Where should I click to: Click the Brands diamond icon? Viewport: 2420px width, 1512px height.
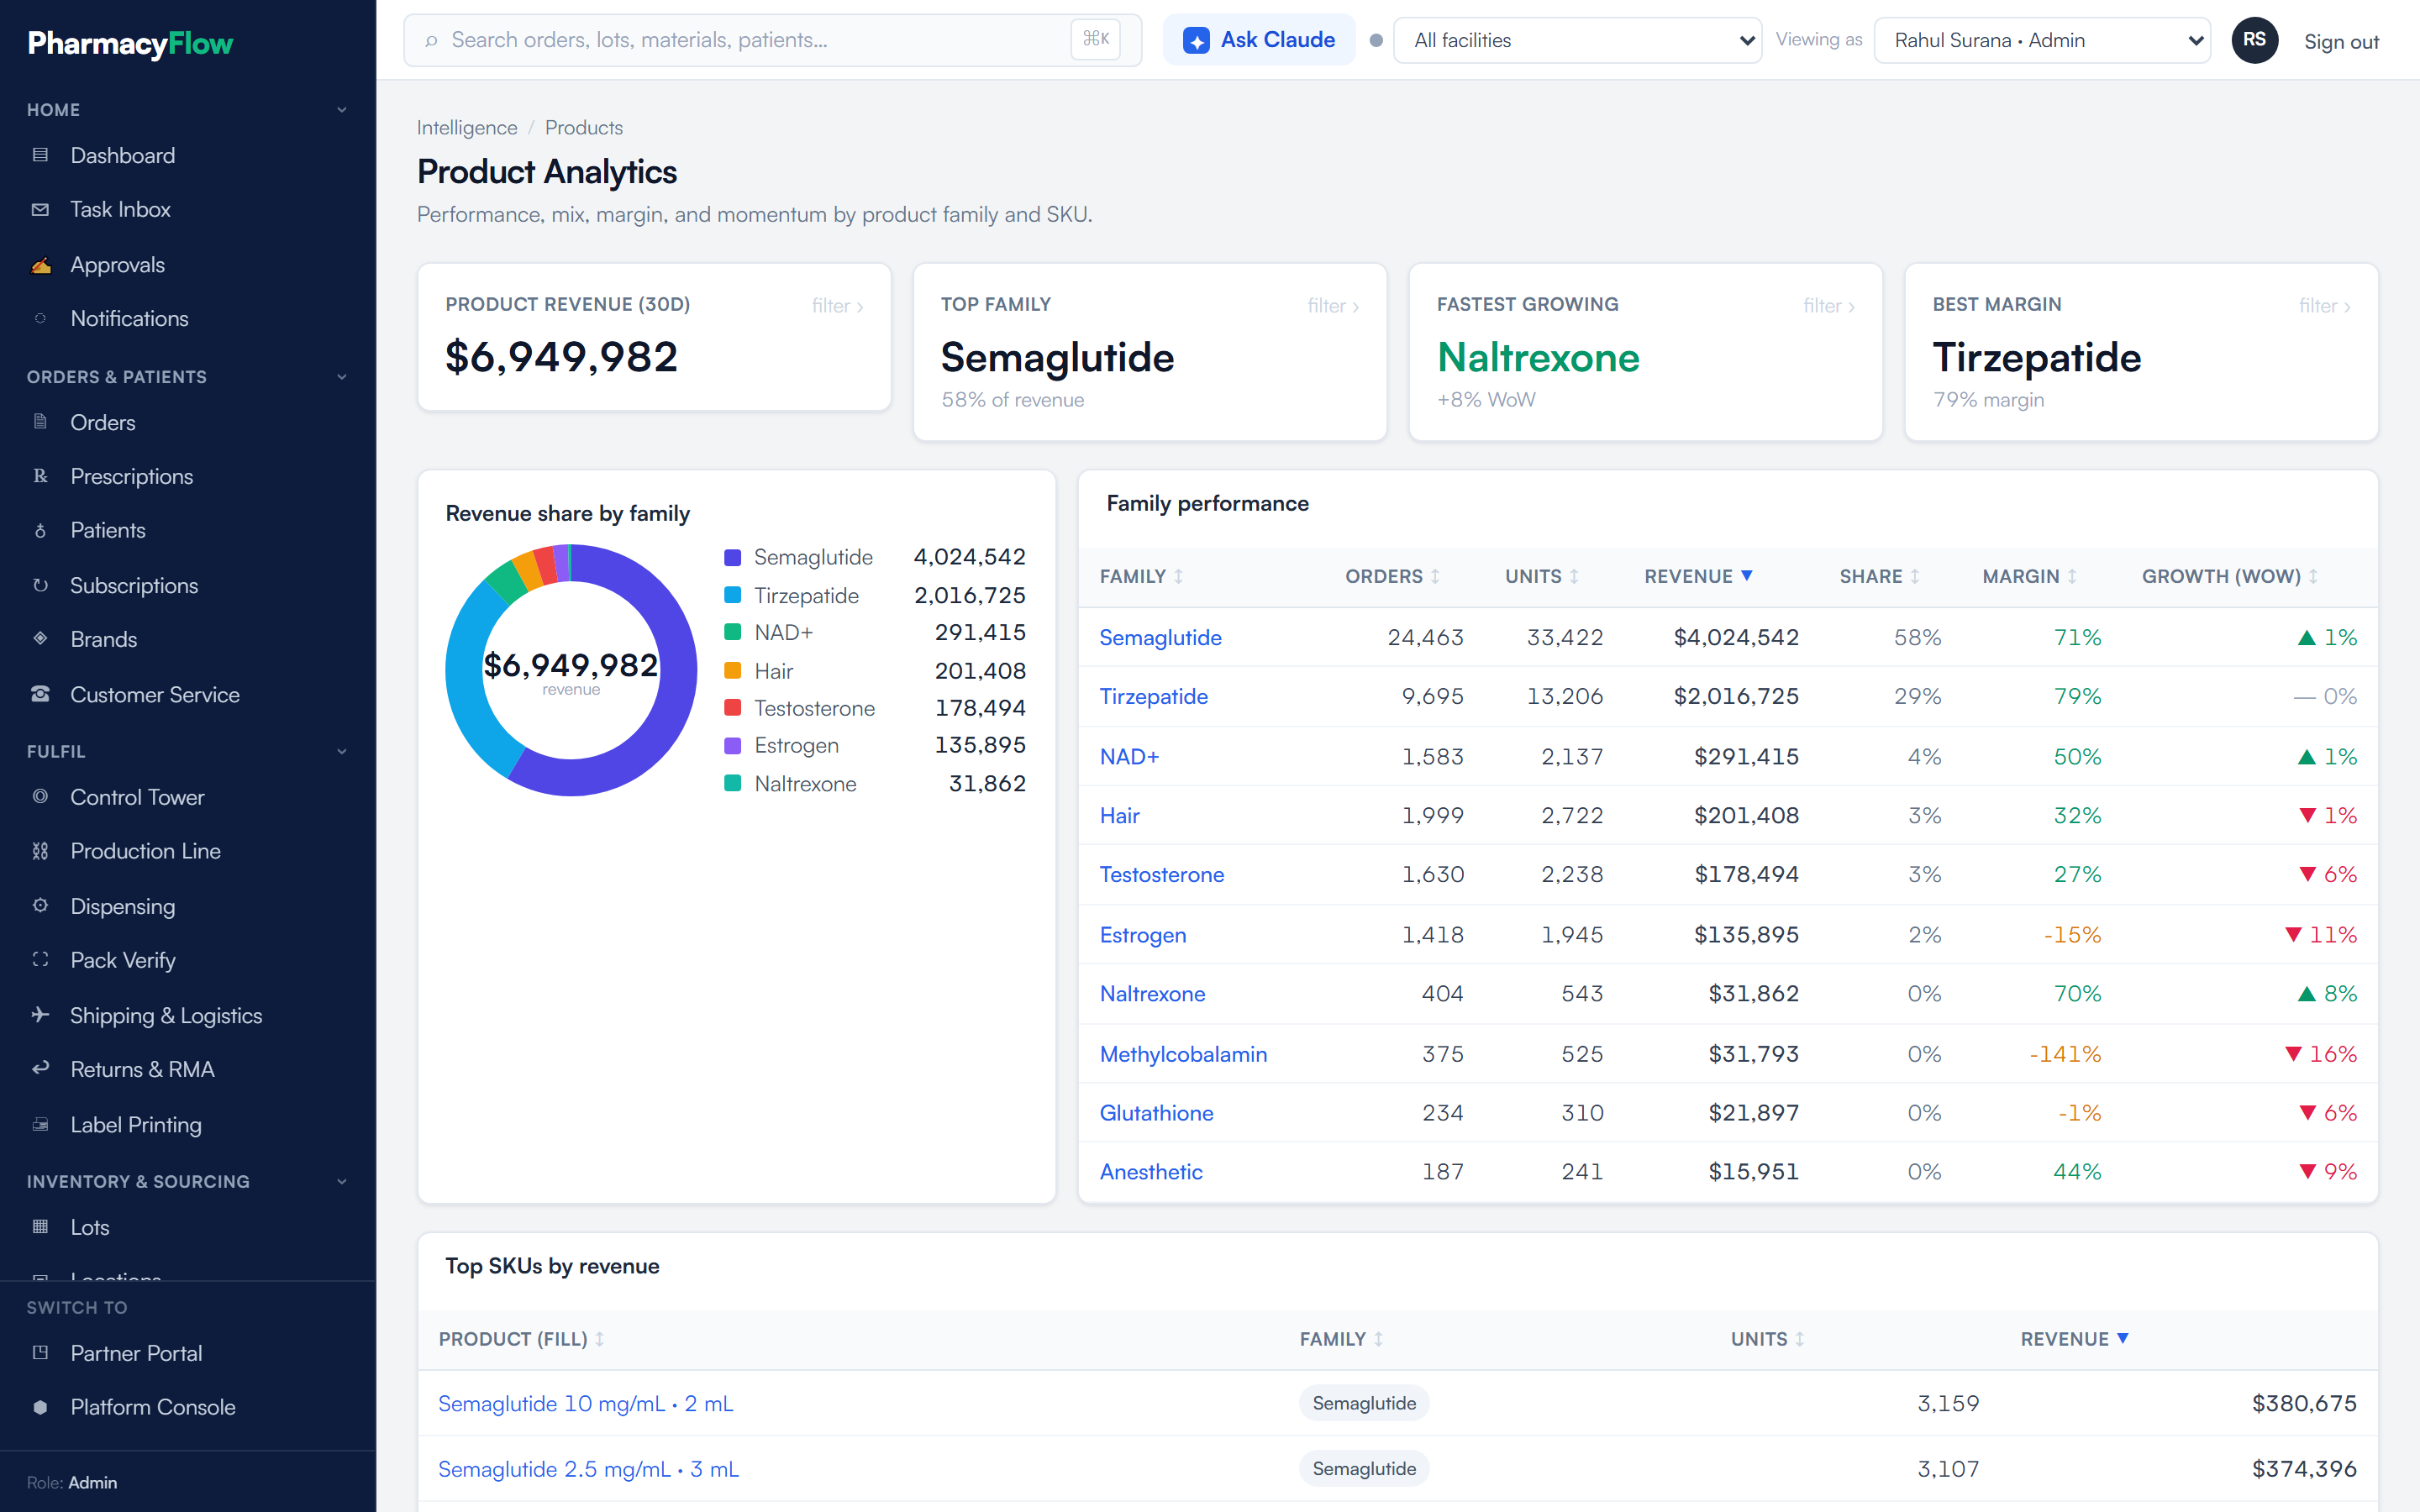pos(40,638)
